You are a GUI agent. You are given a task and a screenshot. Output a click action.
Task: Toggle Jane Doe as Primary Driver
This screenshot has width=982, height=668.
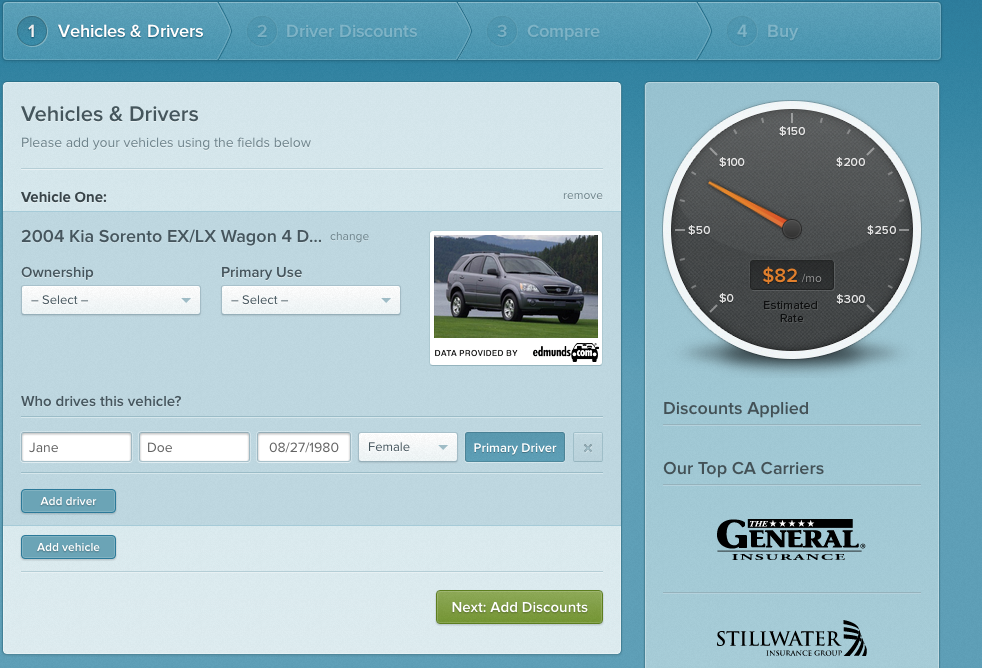514,447
